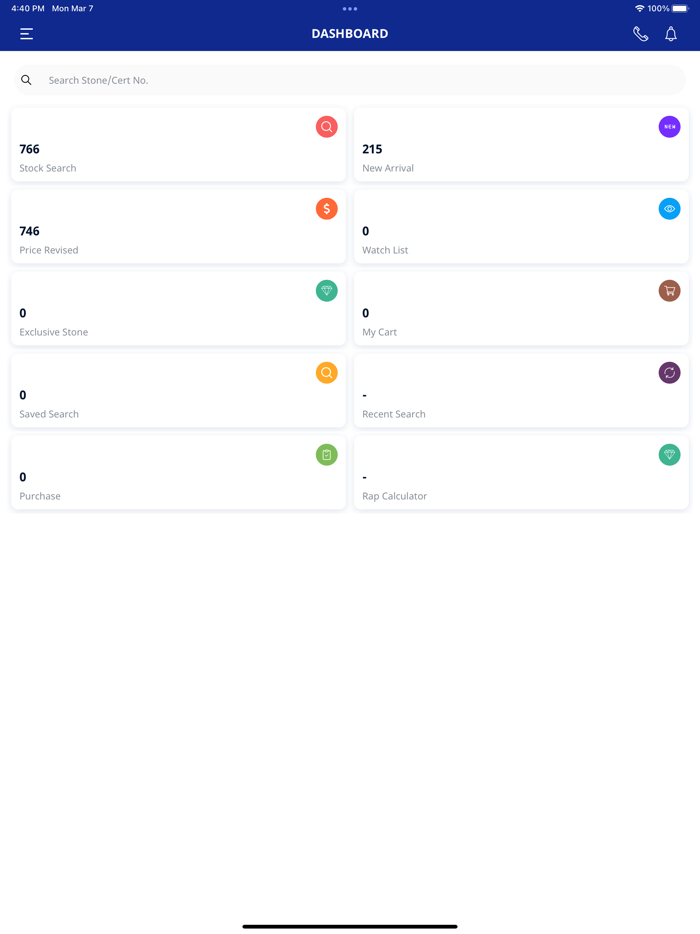Click the blue eye Watch List icon
700x934 pixels.
(670, 209)
